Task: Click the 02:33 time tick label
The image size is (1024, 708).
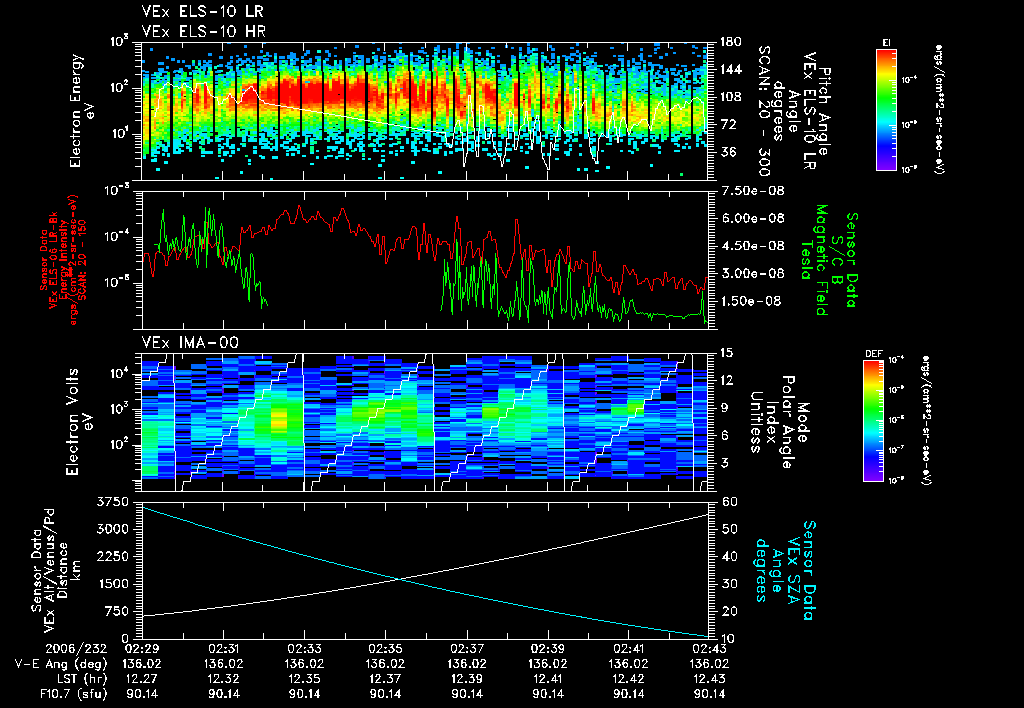Action: pyautogui.click(x=304, y=649)
